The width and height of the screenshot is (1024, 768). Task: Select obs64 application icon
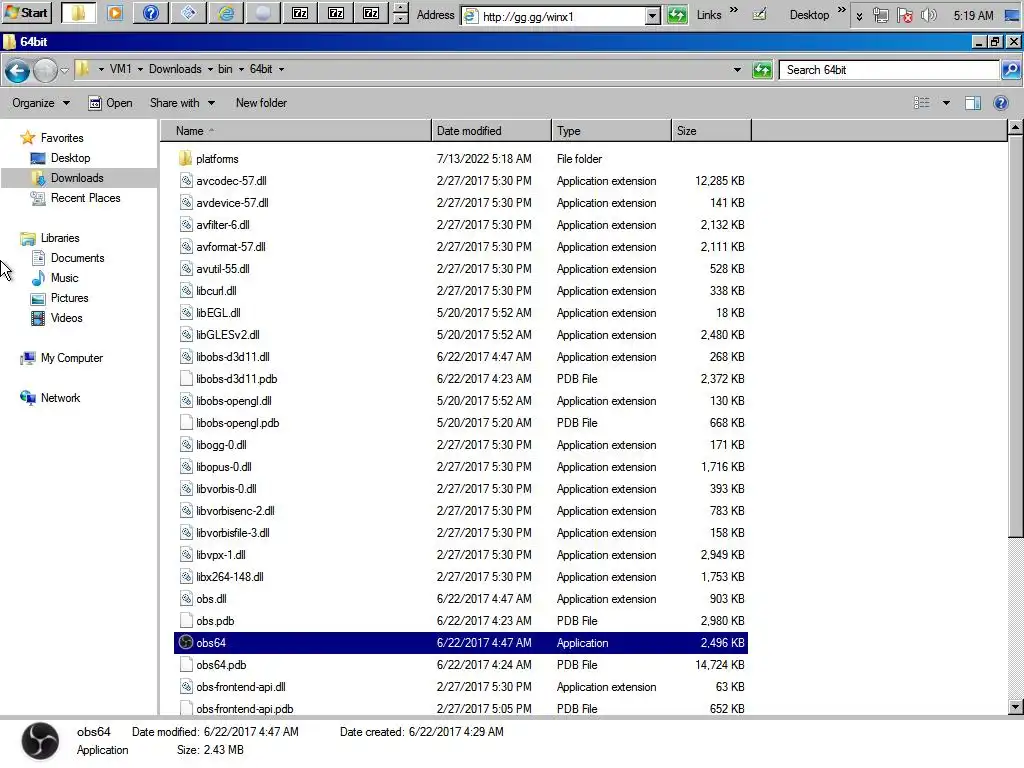click(x=185, y=643)
